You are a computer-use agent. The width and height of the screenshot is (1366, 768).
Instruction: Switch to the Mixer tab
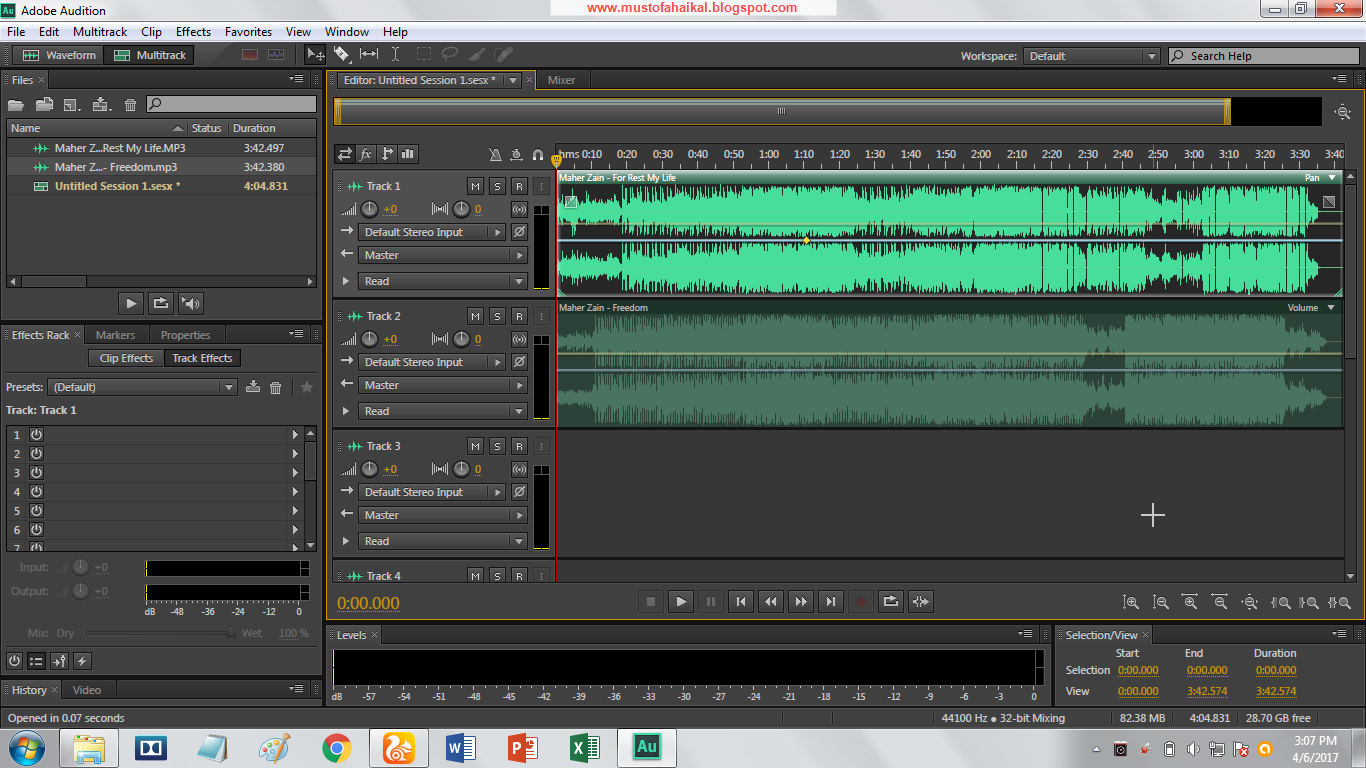[561, 80]
